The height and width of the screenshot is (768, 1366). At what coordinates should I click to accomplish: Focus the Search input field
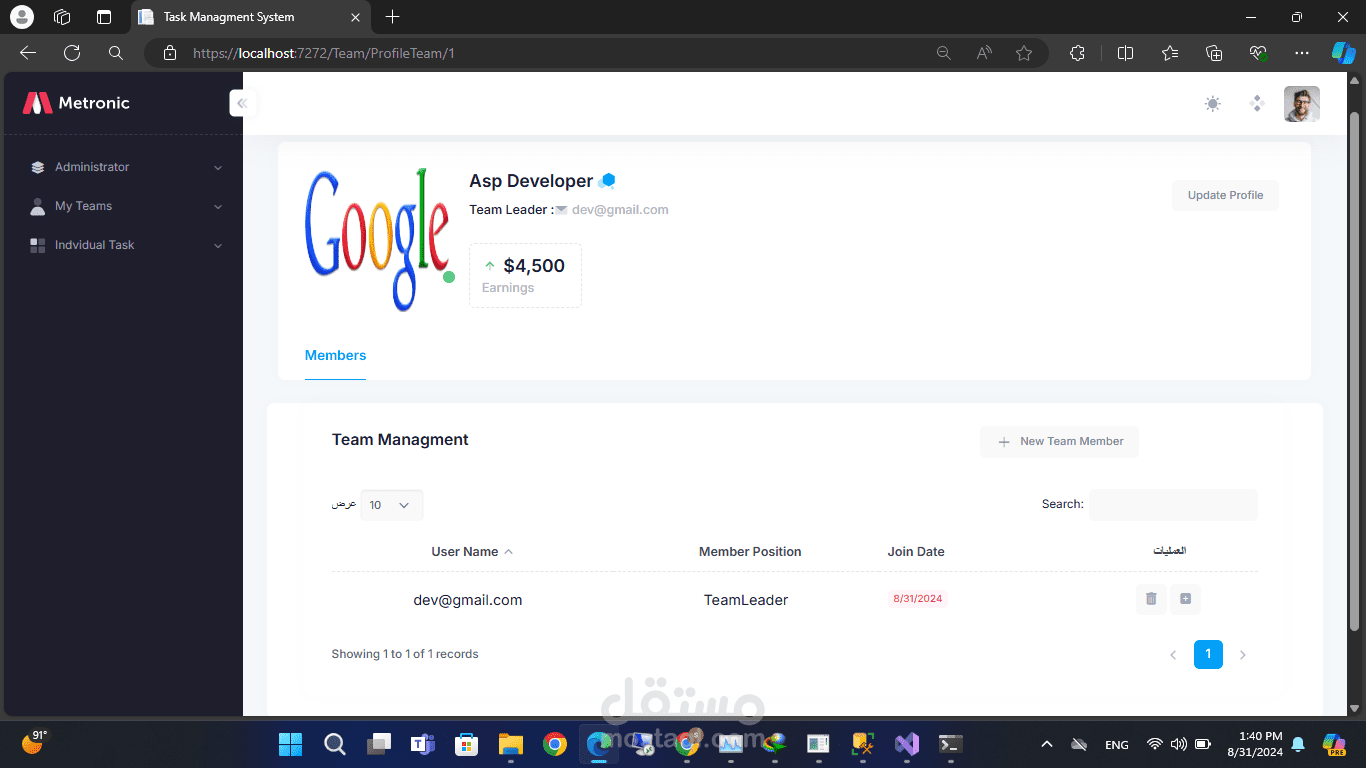1173,505
